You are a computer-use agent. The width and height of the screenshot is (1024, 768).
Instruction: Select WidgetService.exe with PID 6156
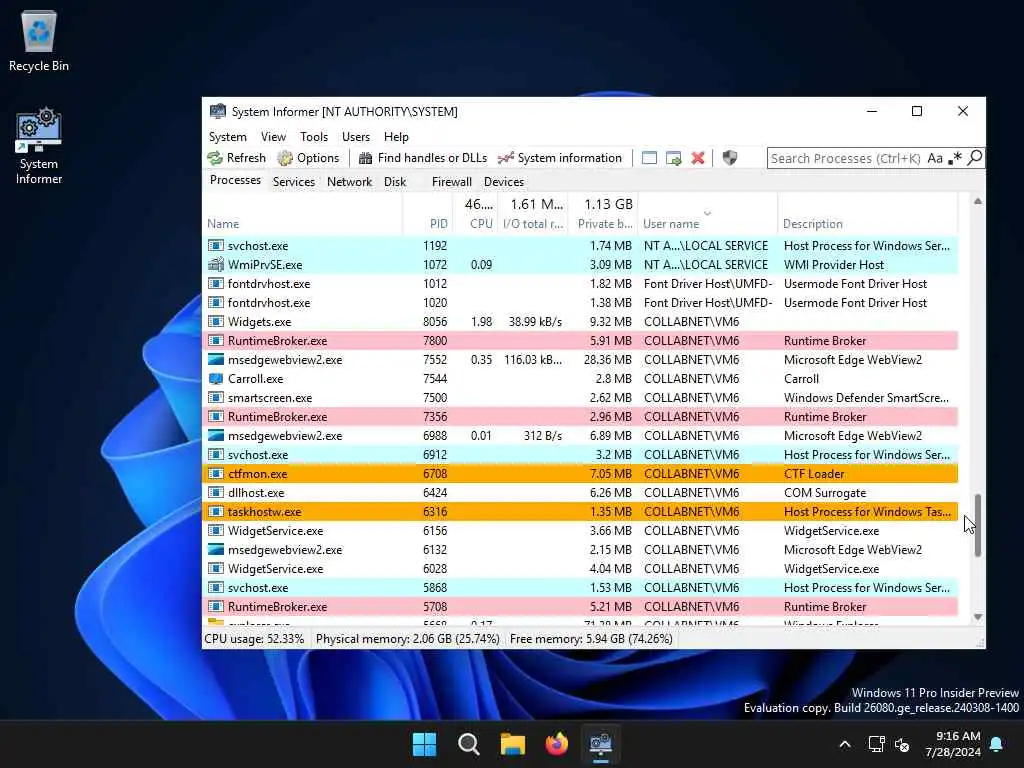point(580,530)
